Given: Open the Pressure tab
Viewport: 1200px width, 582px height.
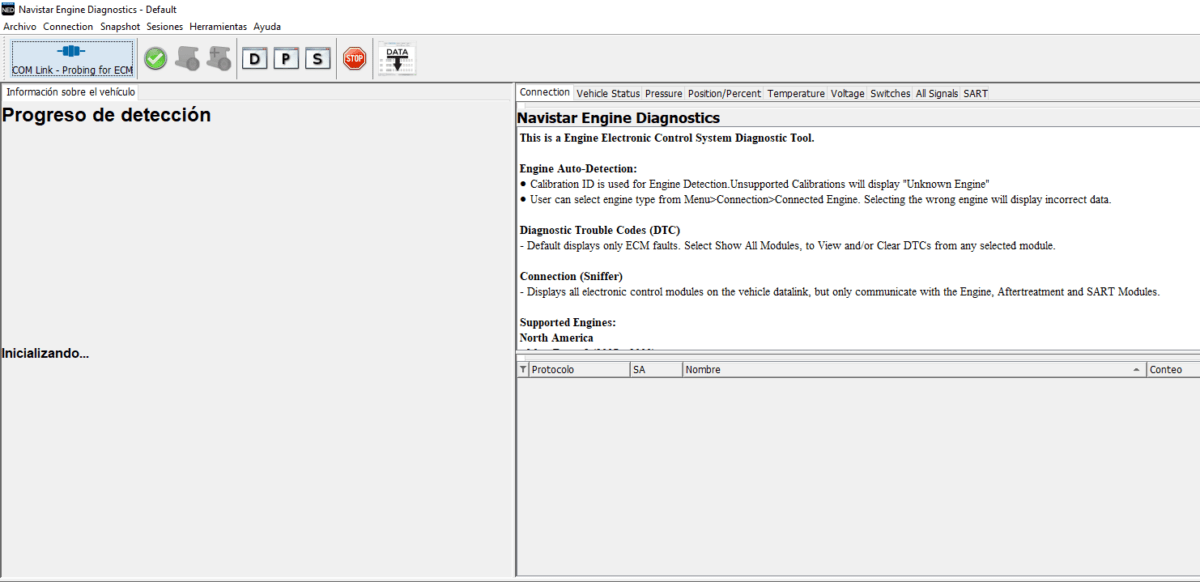Looking at the screenshot, I should [x=663, y=92].
